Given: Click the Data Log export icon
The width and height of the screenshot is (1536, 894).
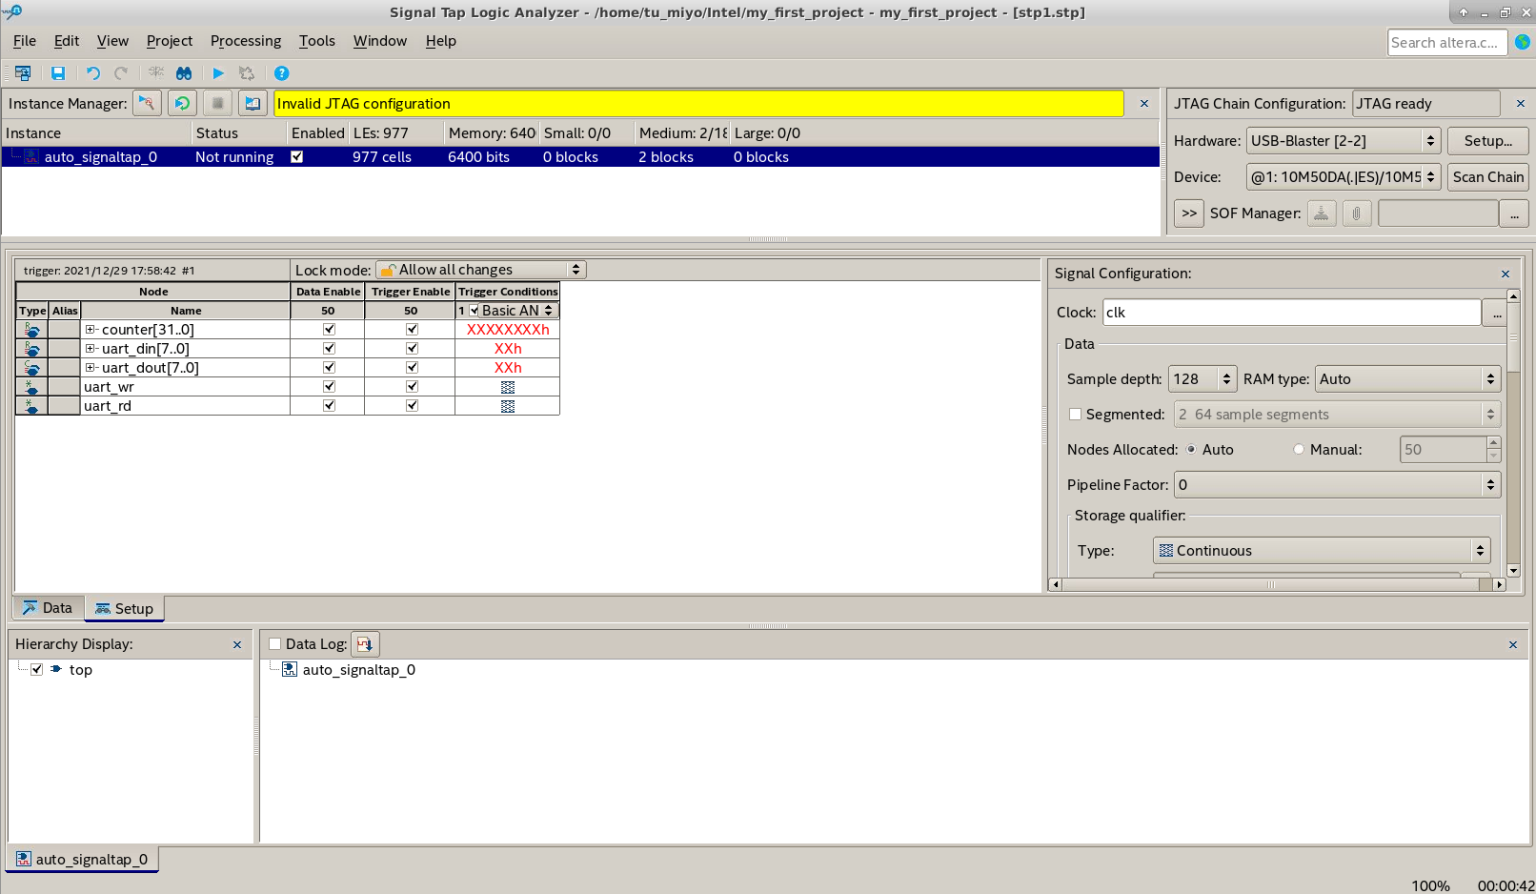Looking at the screenshot, I should tap(365, 644).
